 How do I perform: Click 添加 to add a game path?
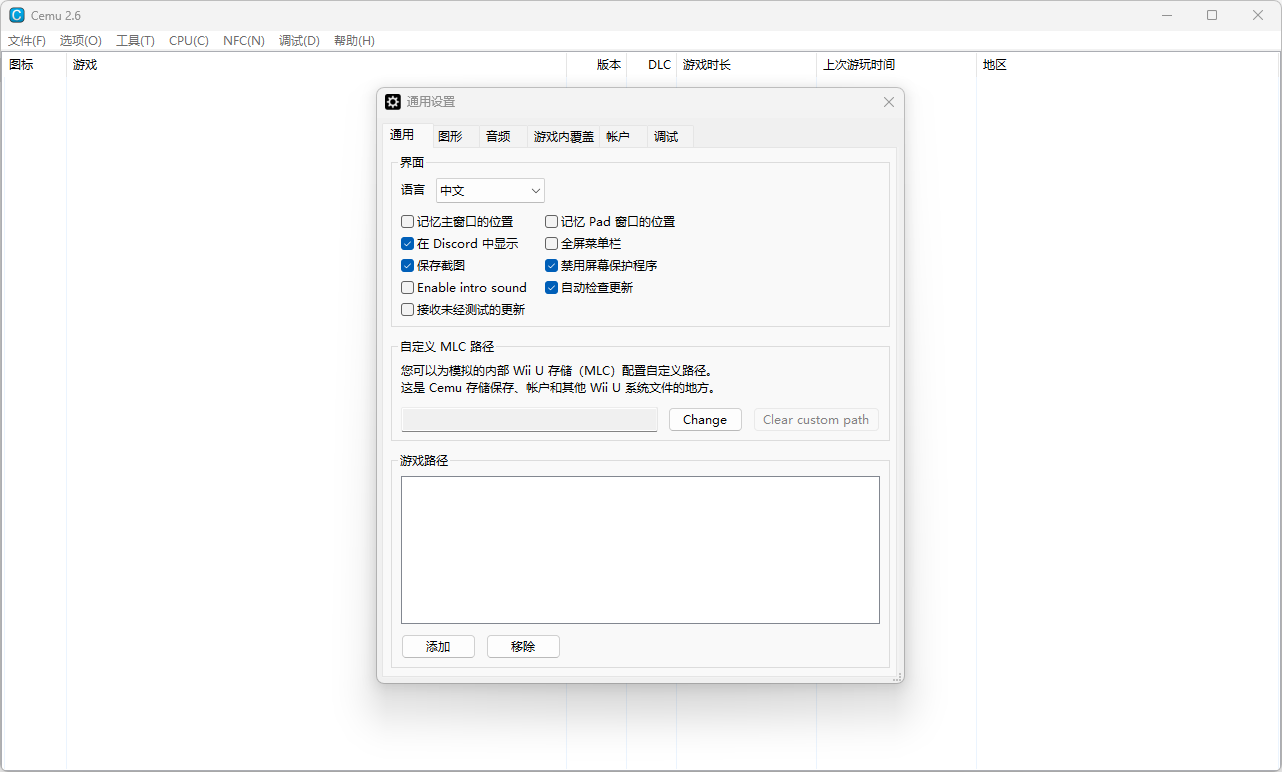(x=438, y=647)
